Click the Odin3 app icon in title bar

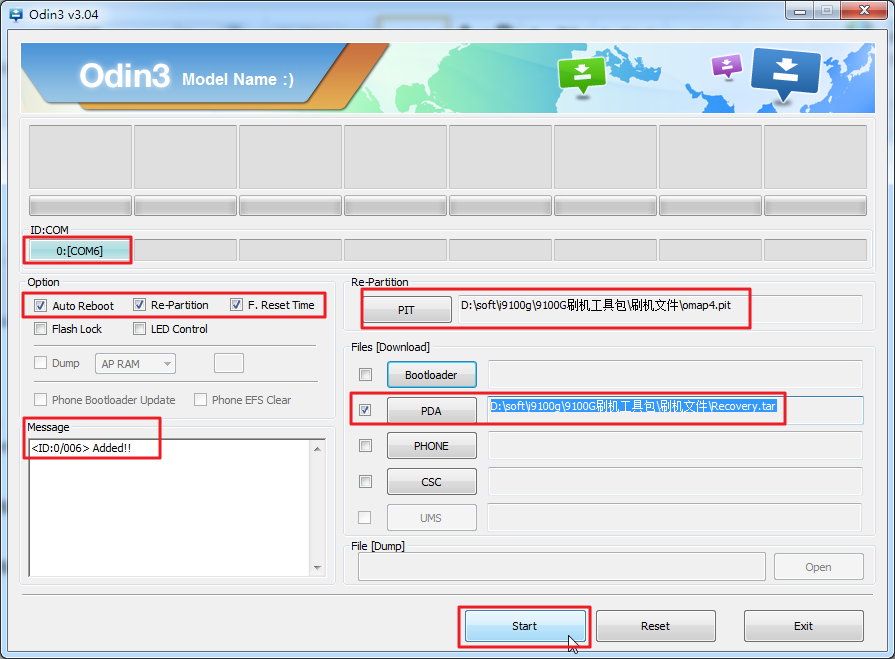(x=16, y=14)
